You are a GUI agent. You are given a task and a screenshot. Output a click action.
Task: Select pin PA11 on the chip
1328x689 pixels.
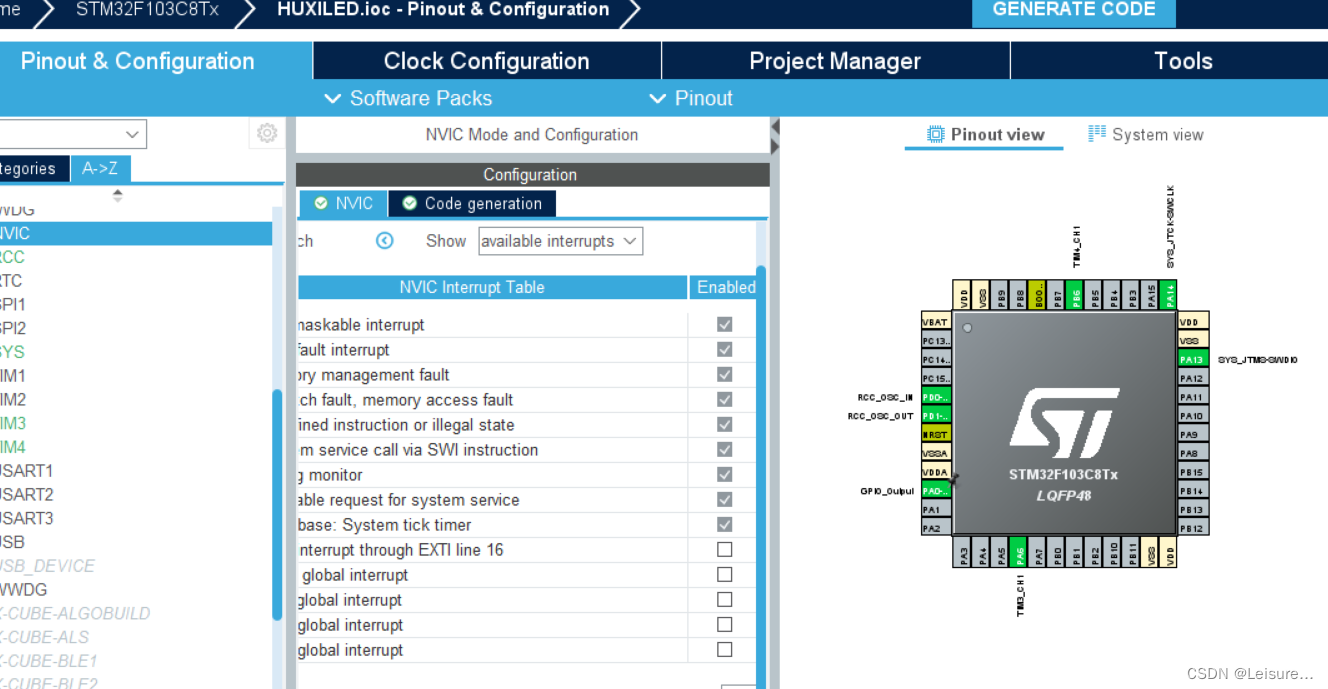1192,397
